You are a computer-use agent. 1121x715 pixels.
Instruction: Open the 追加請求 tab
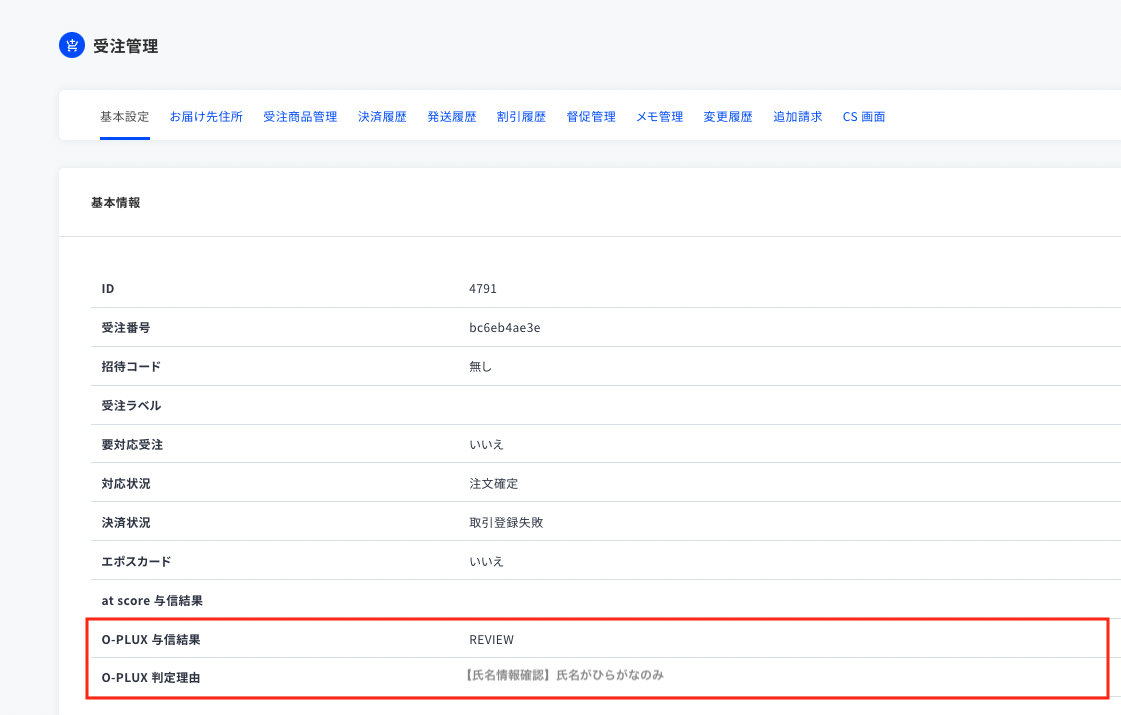point(798,117)
